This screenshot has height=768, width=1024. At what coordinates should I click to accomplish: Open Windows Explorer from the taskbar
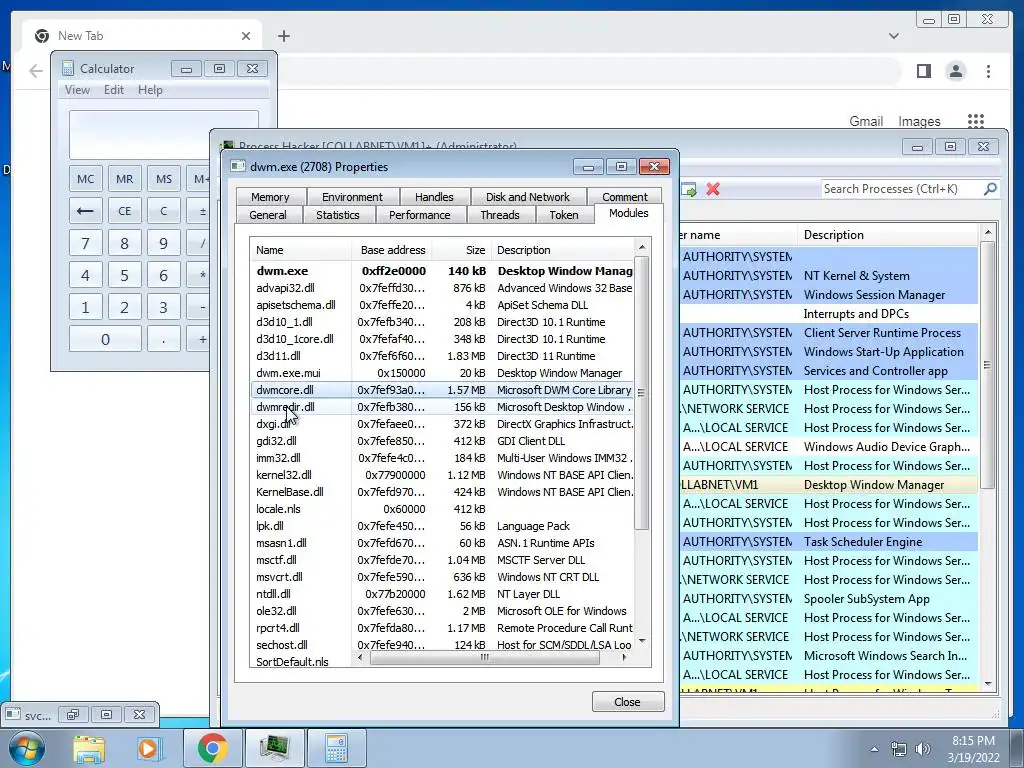click(x=88, y=748)
